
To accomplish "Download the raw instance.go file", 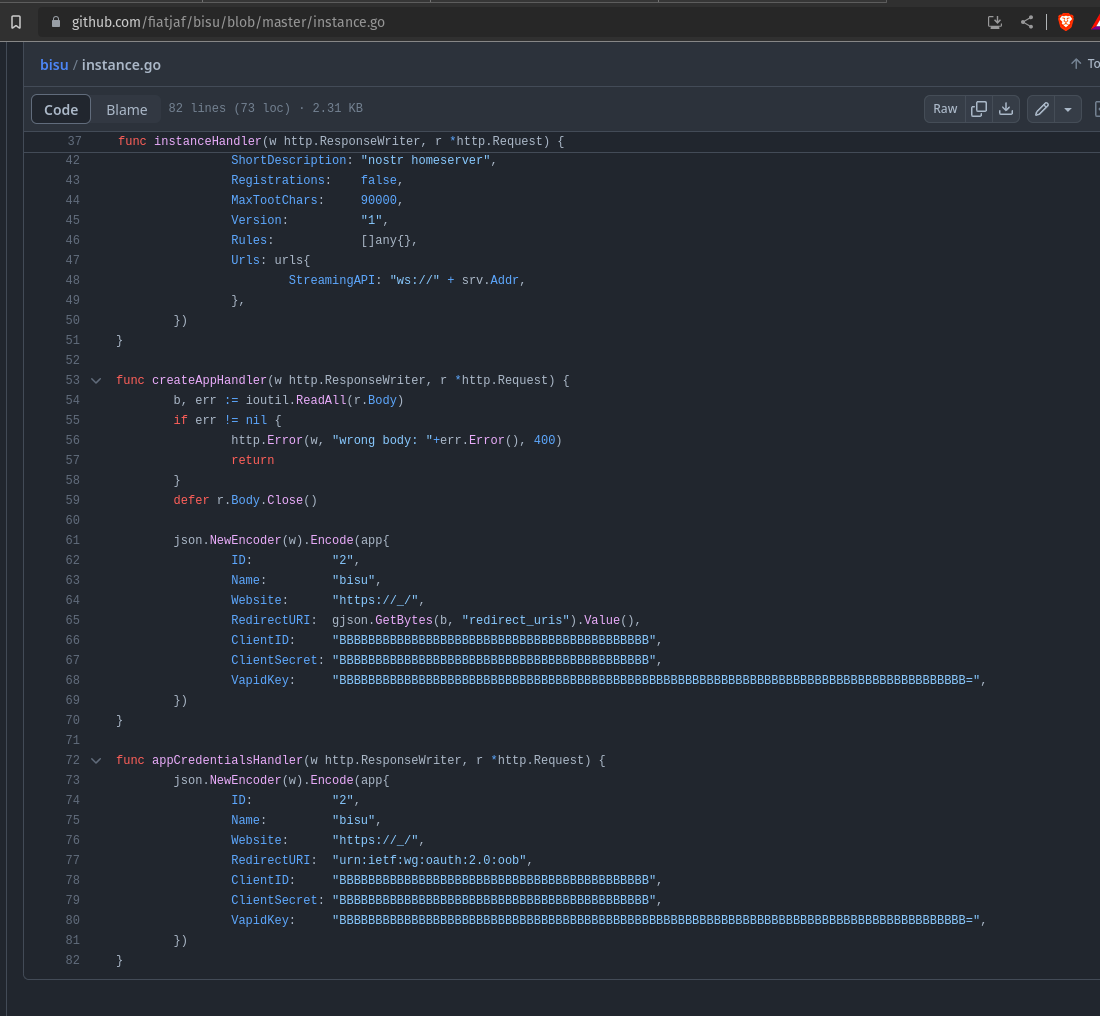I will (1006, 109).
